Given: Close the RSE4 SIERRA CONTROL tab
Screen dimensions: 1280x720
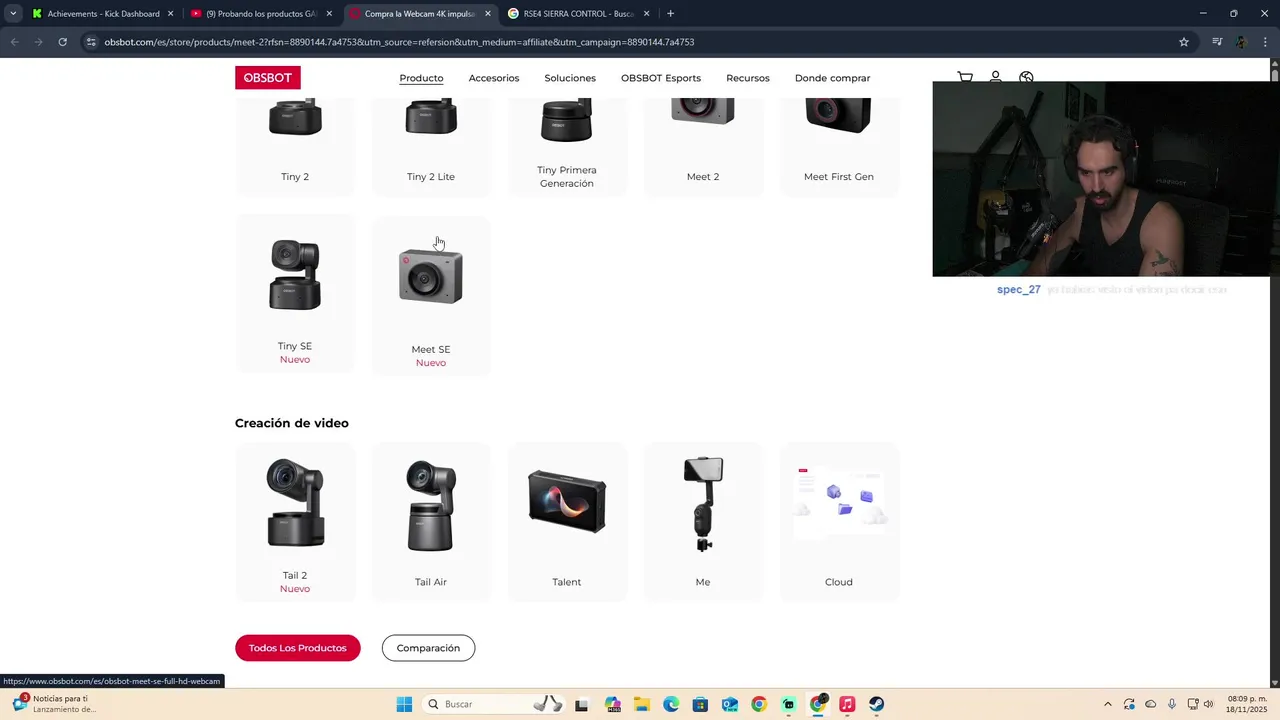Looking at the screenshot, I should [646, 14].
